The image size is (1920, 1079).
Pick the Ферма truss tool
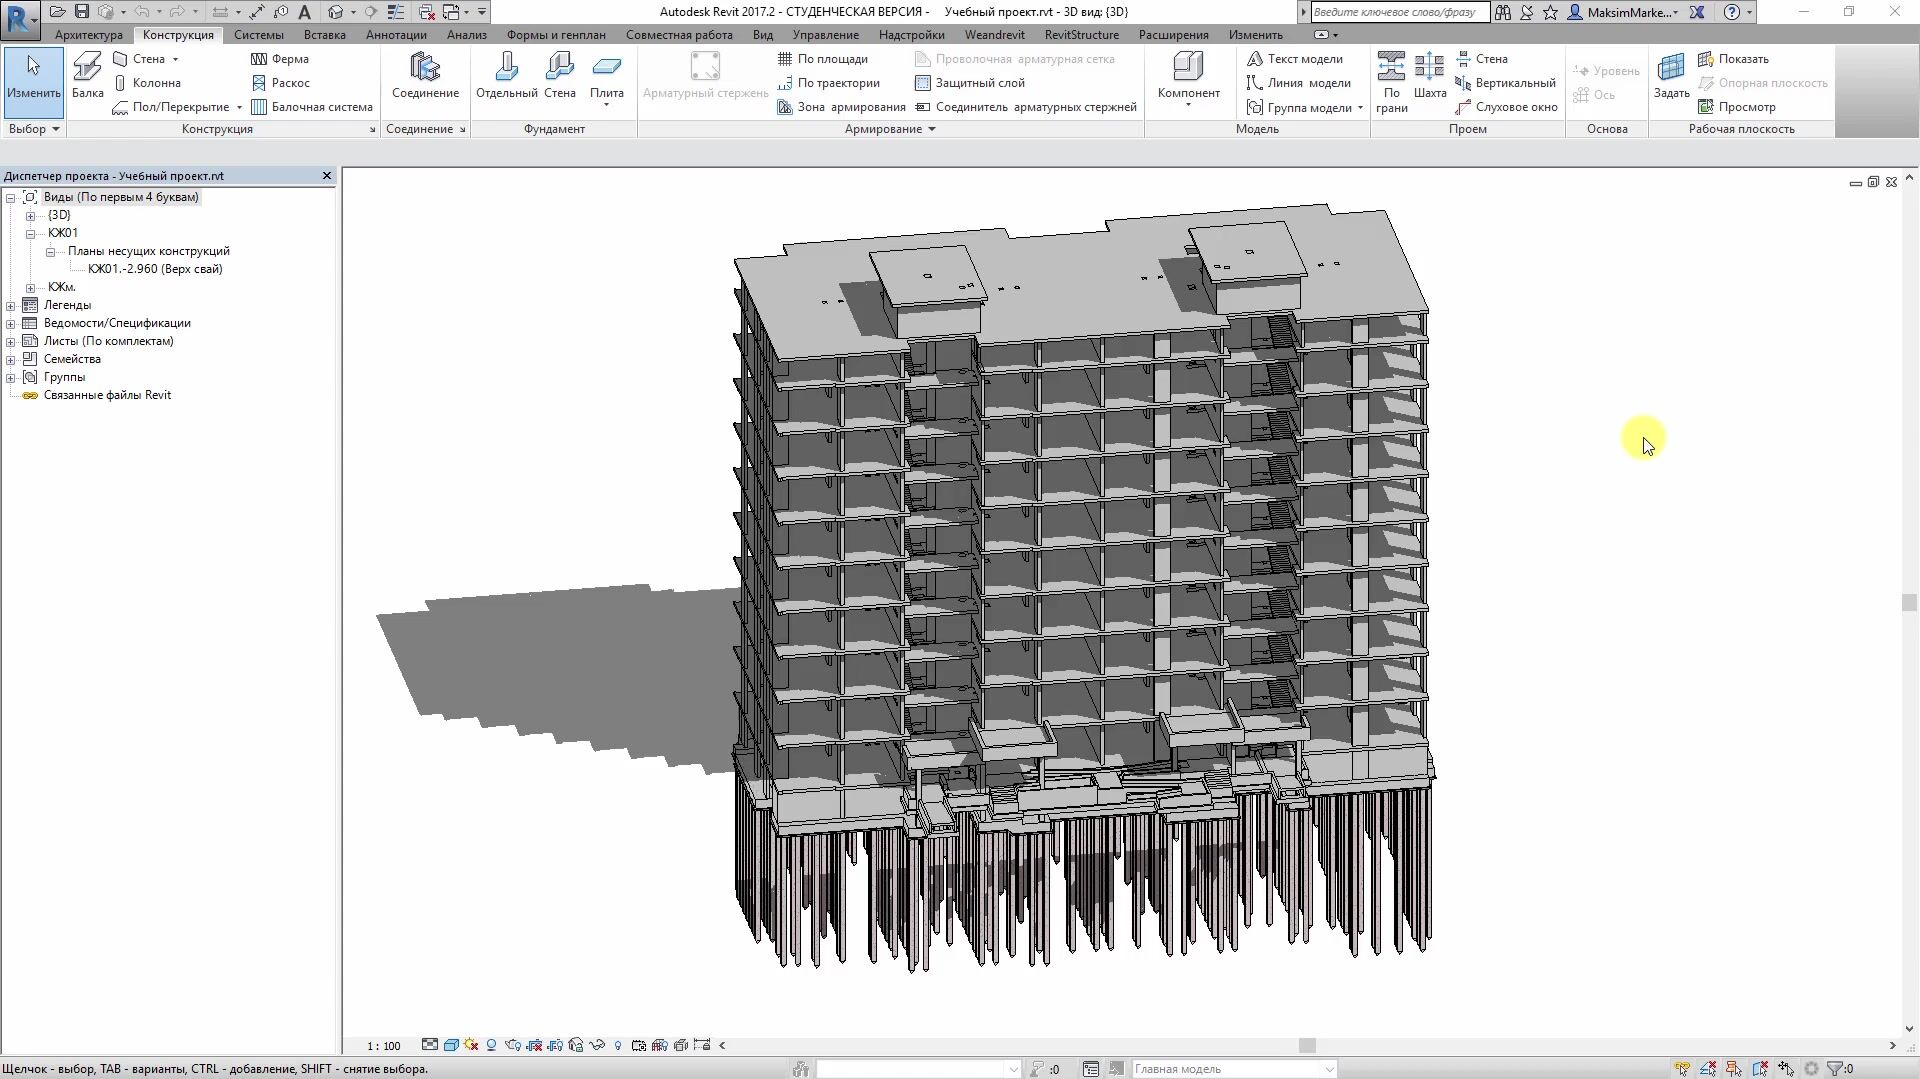tap(280, 59)
